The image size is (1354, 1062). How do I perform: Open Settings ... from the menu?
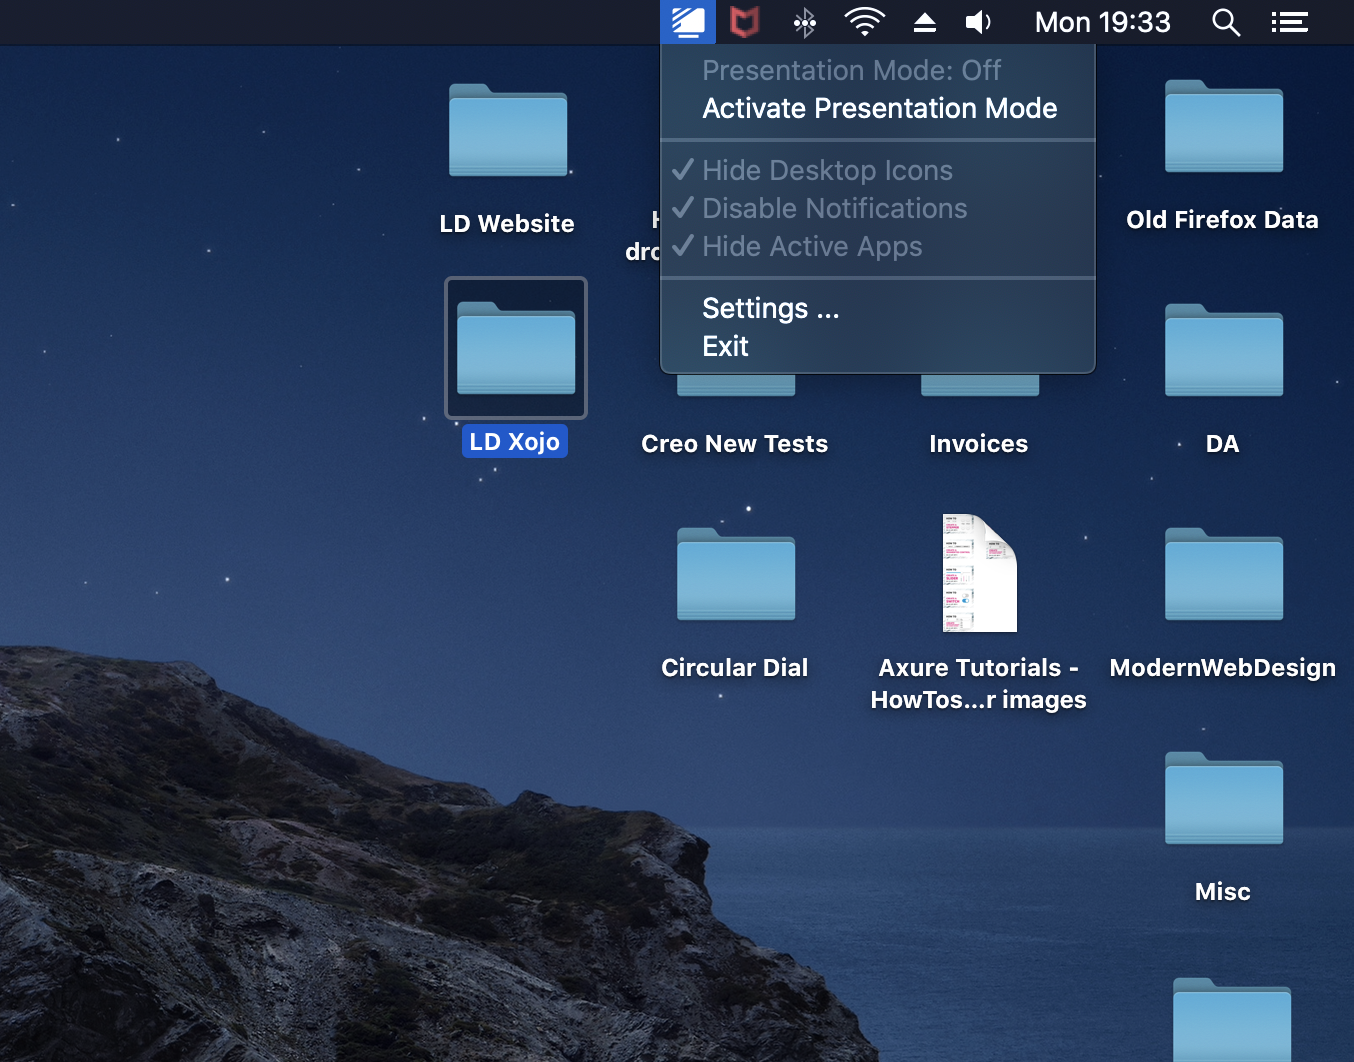click(x=770, y=308)
